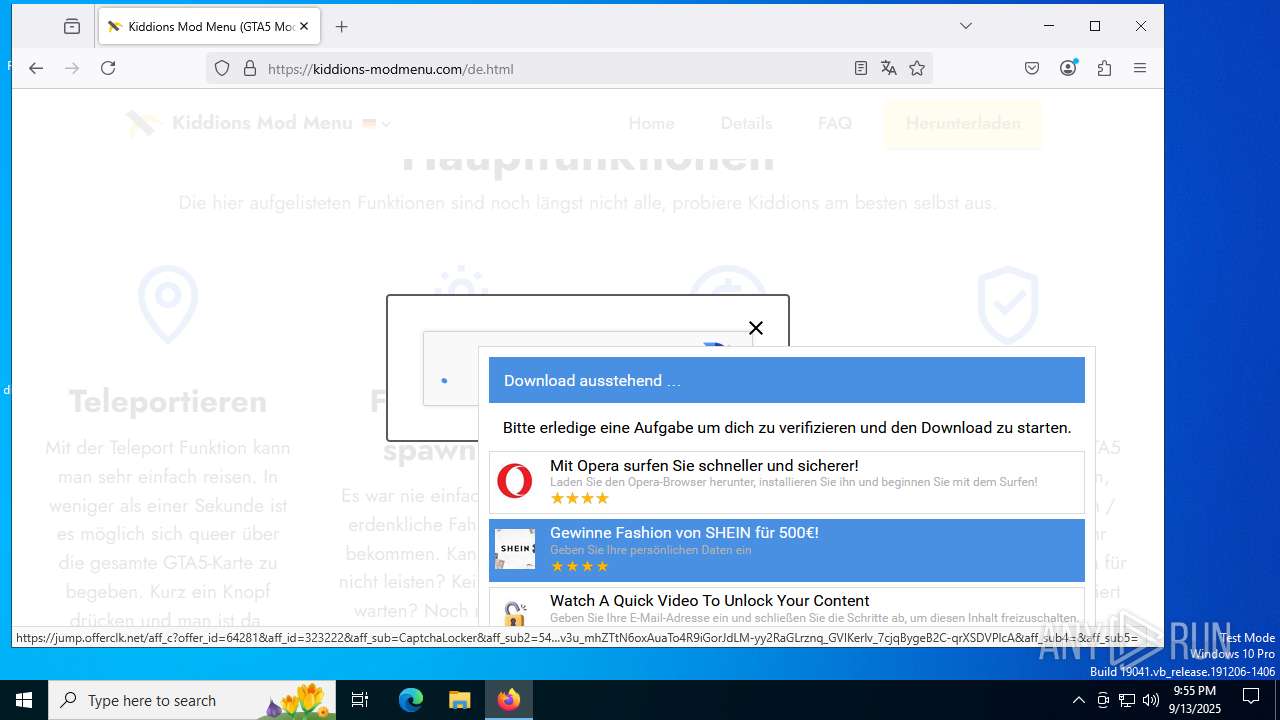Open the extensions puzzle icon
The image size is (1280, 720).
pyautogui.click(x=1104, y=68)
